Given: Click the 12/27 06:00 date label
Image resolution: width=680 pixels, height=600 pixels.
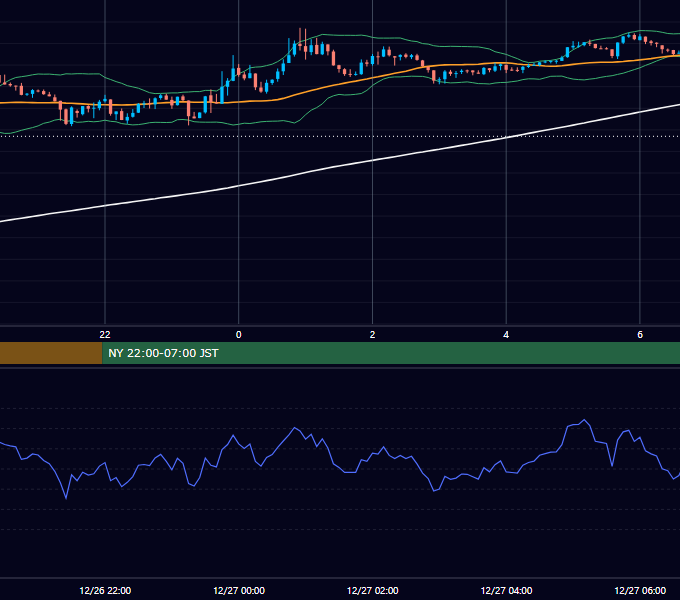Looking at the screenshot, I should point(640,590).
